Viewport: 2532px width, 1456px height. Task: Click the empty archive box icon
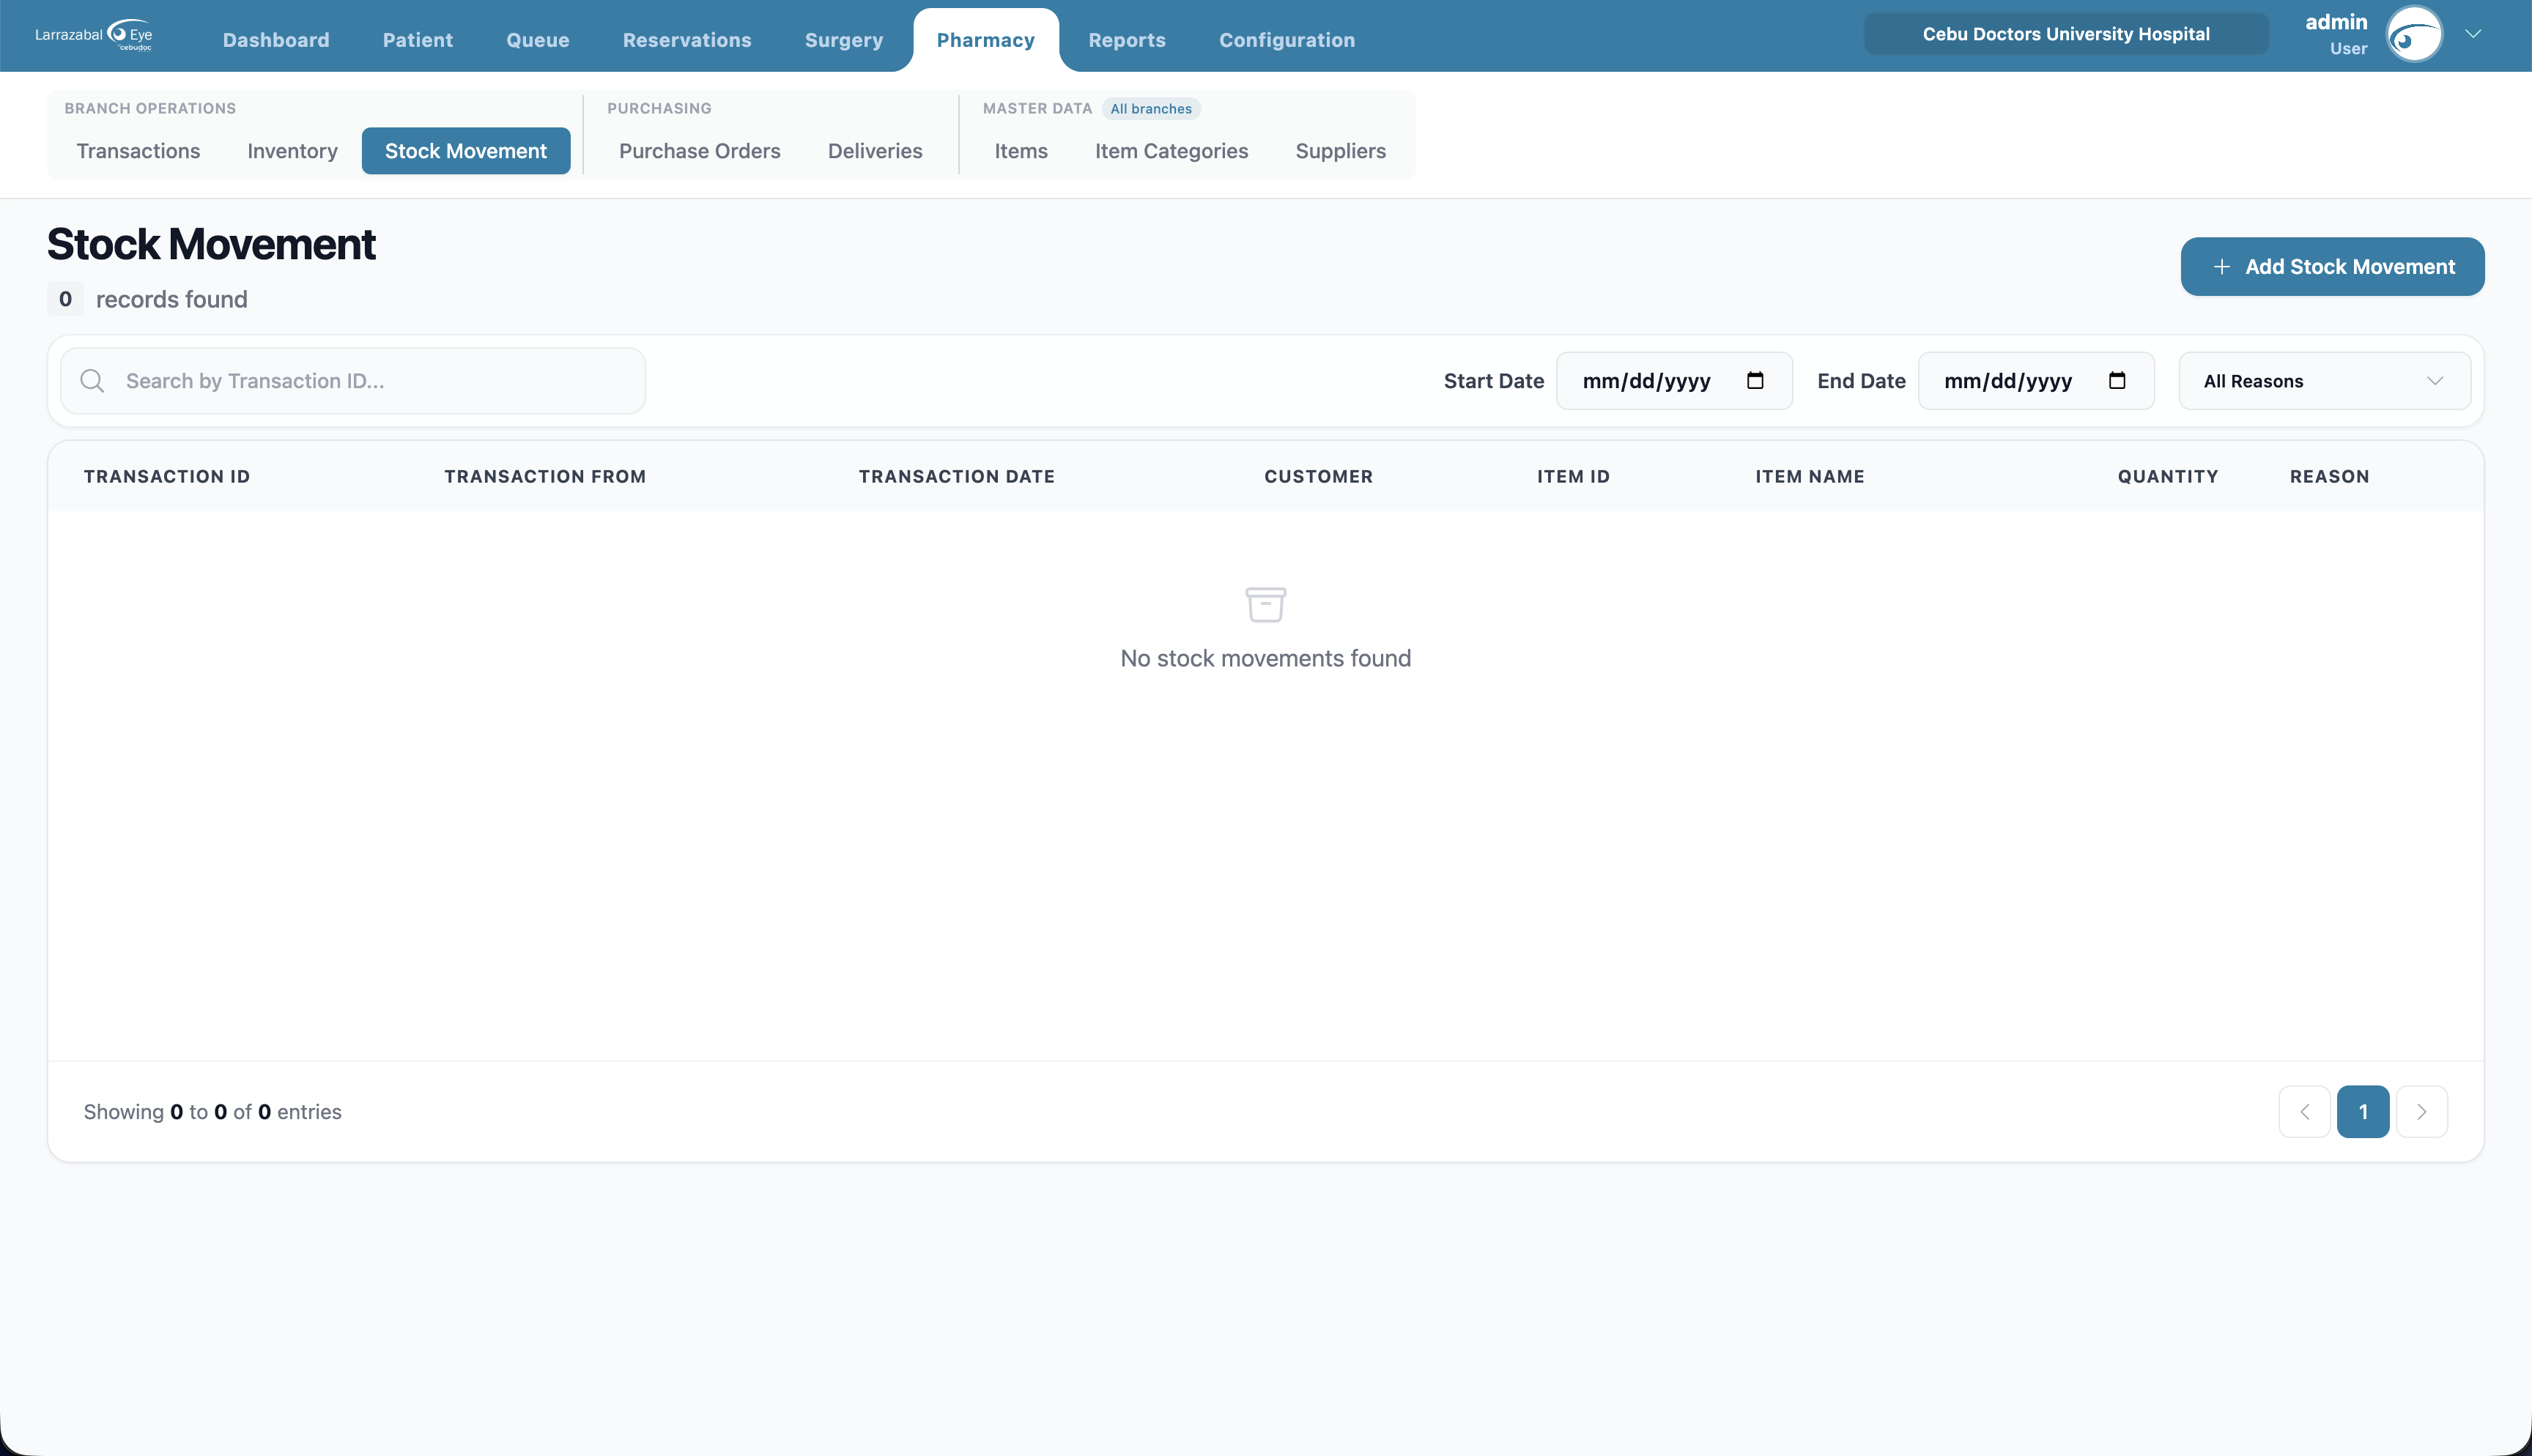click(1265, 604)
